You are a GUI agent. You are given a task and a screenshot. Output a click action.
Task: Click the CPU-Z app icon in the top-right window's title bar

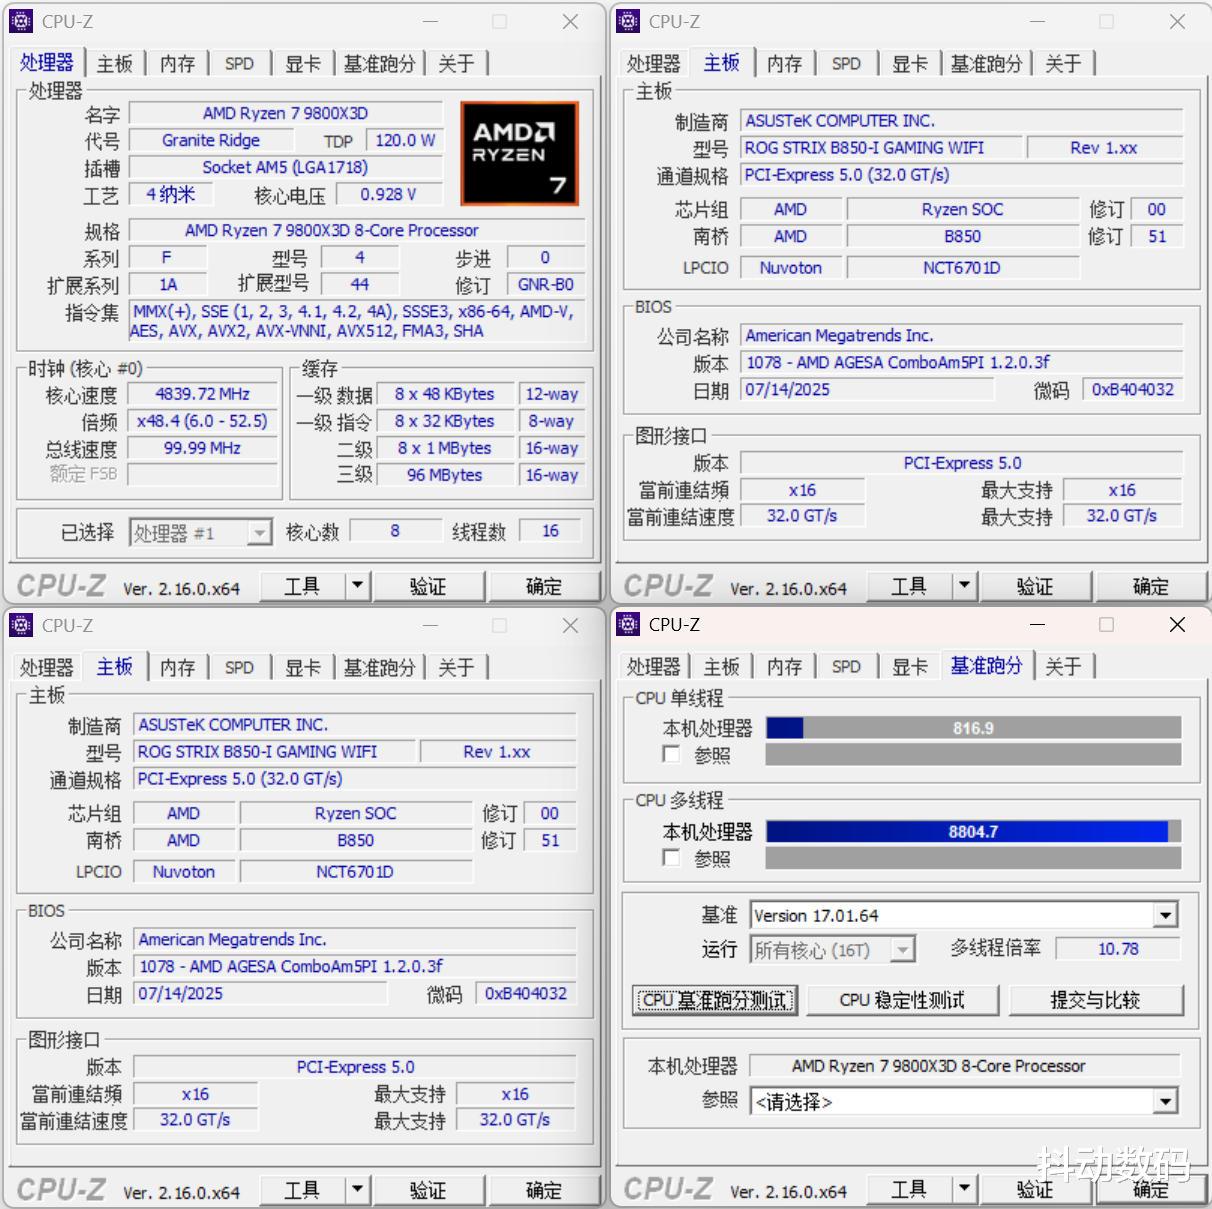coord(628,21)
